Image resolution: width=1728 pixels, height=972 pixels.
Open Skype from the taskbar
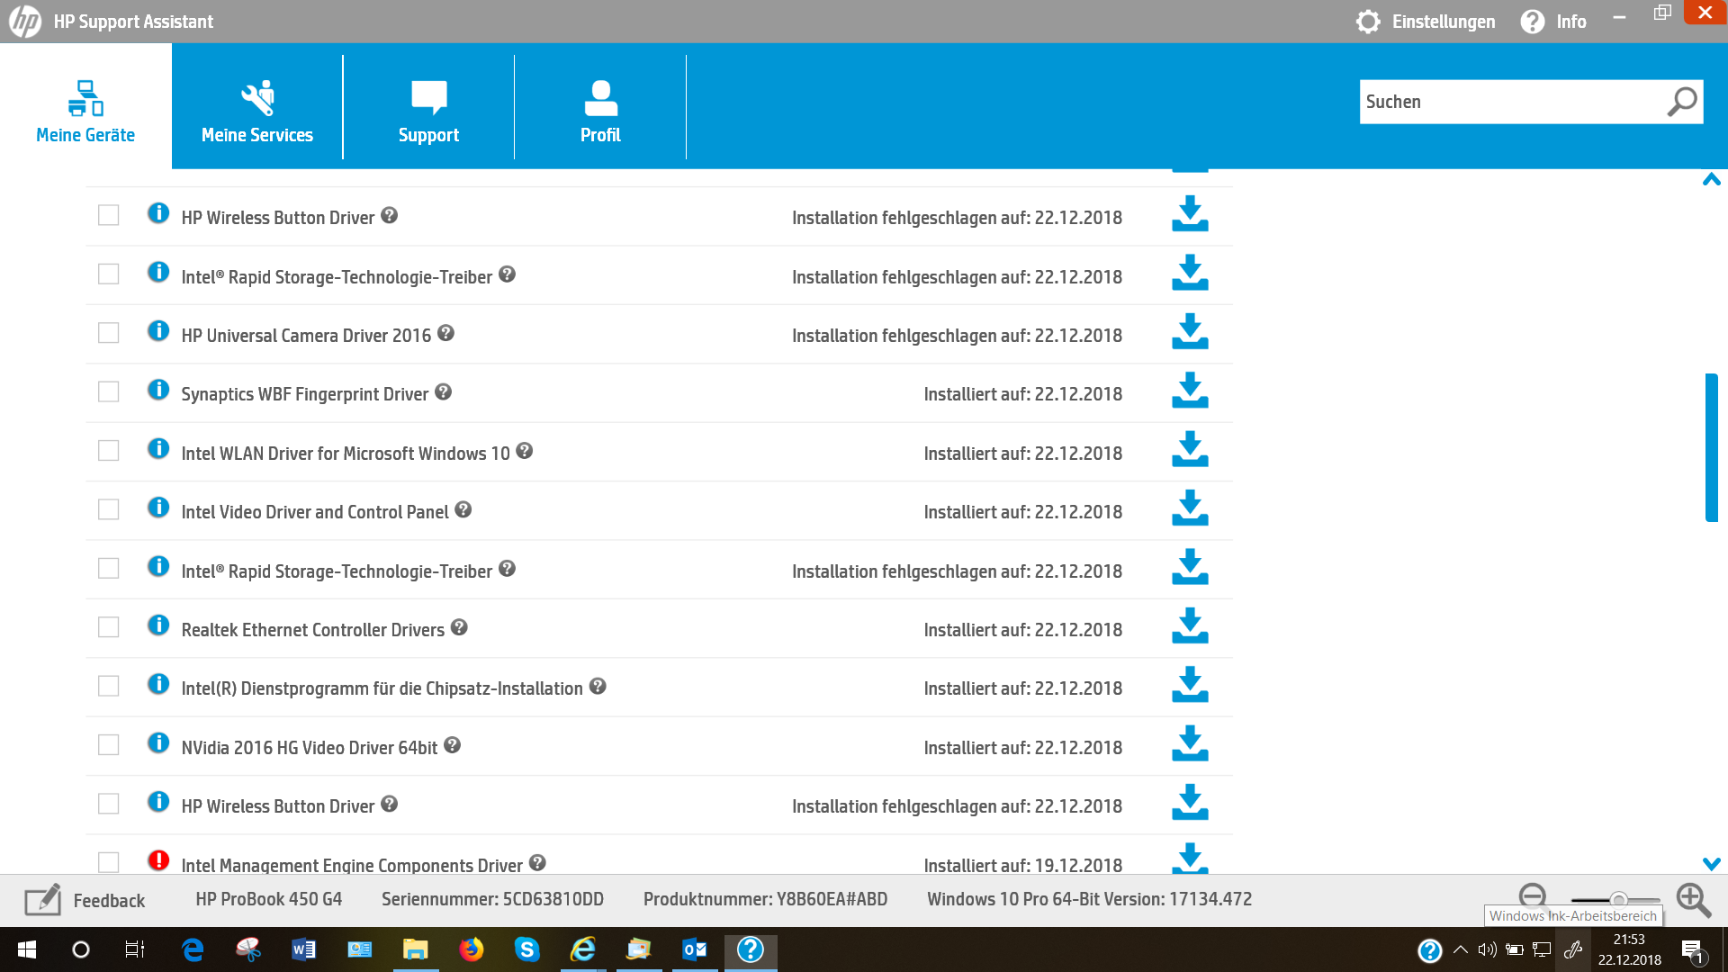(x=527, y=950)
